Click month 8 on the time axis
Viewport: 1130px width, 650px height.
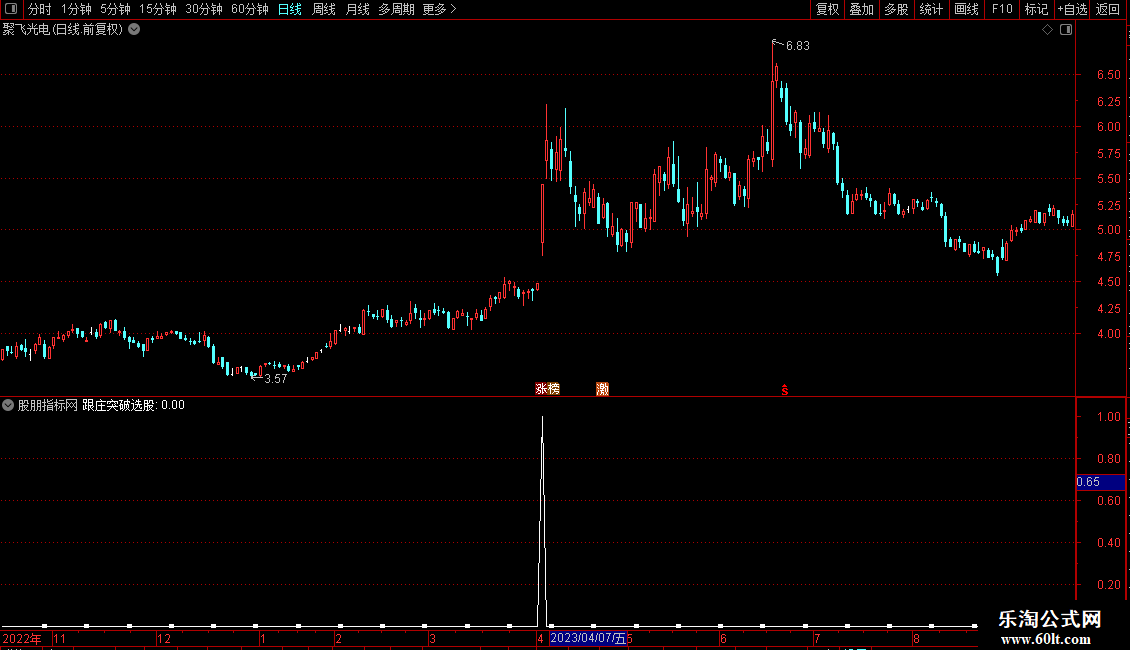click(916, 638)
